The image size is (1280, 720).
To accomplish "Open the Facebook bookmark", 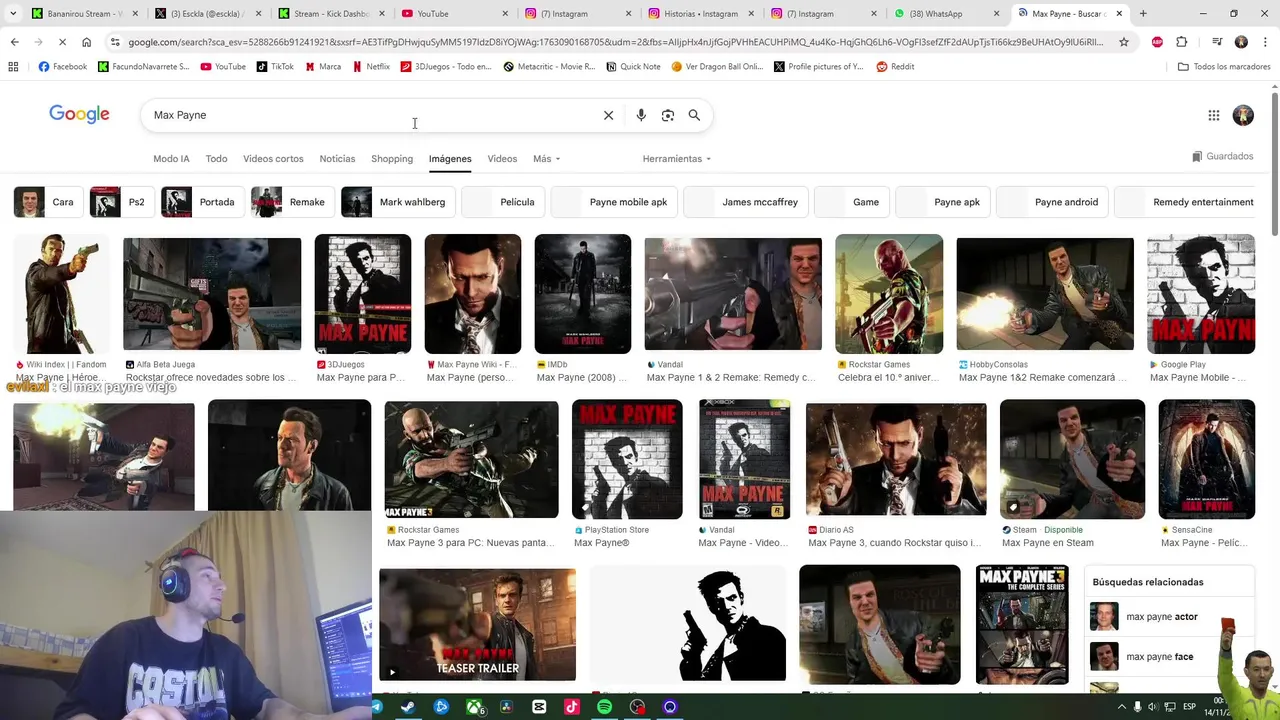I will tap(62, 67).
